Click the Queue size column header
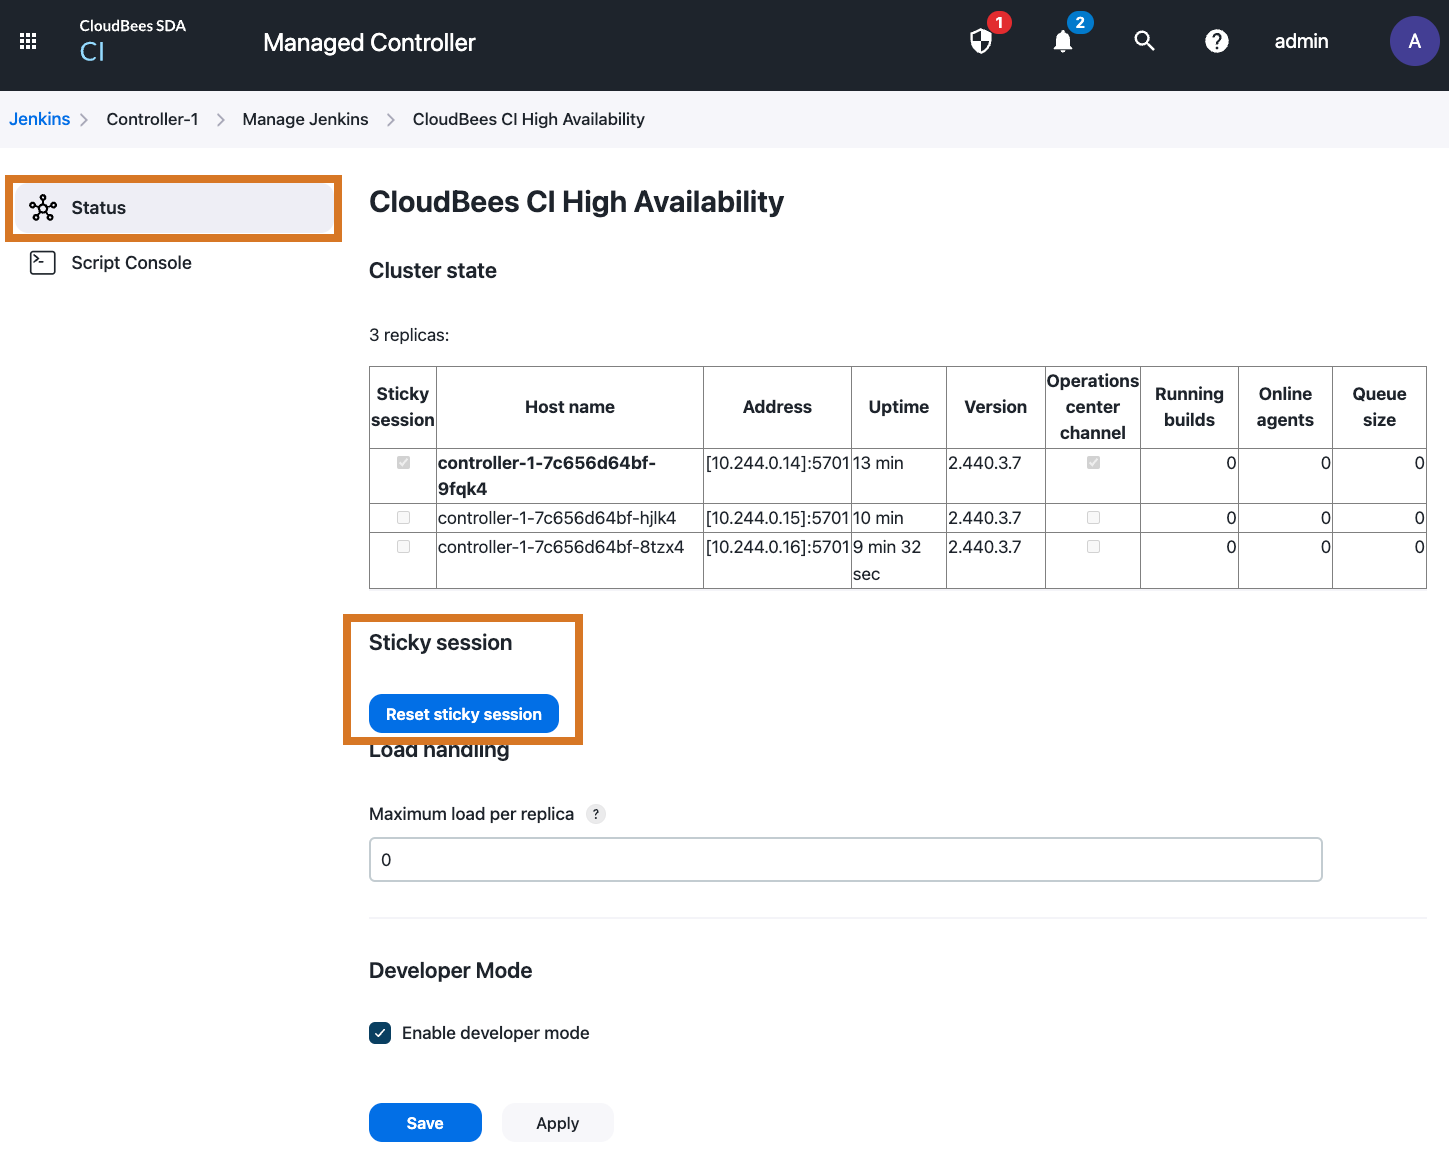Image resolution: width=1449 pixels, height=1168 pixels. point(1379,407)
